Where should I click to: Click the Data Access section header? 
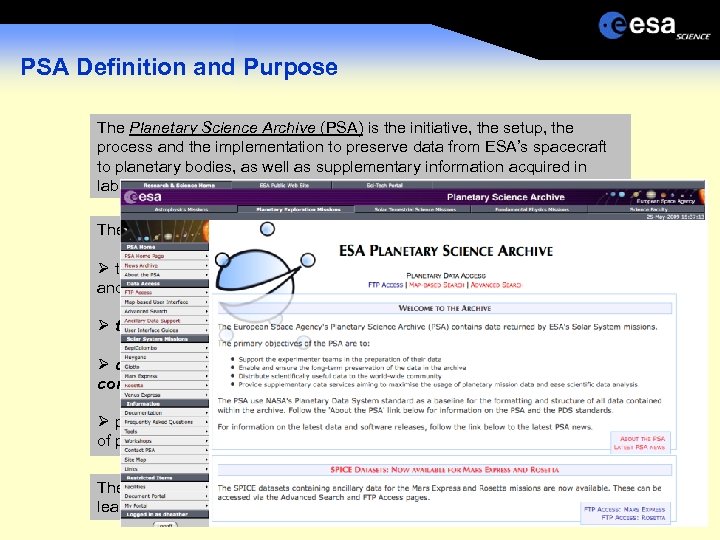[x=165, y=284]
